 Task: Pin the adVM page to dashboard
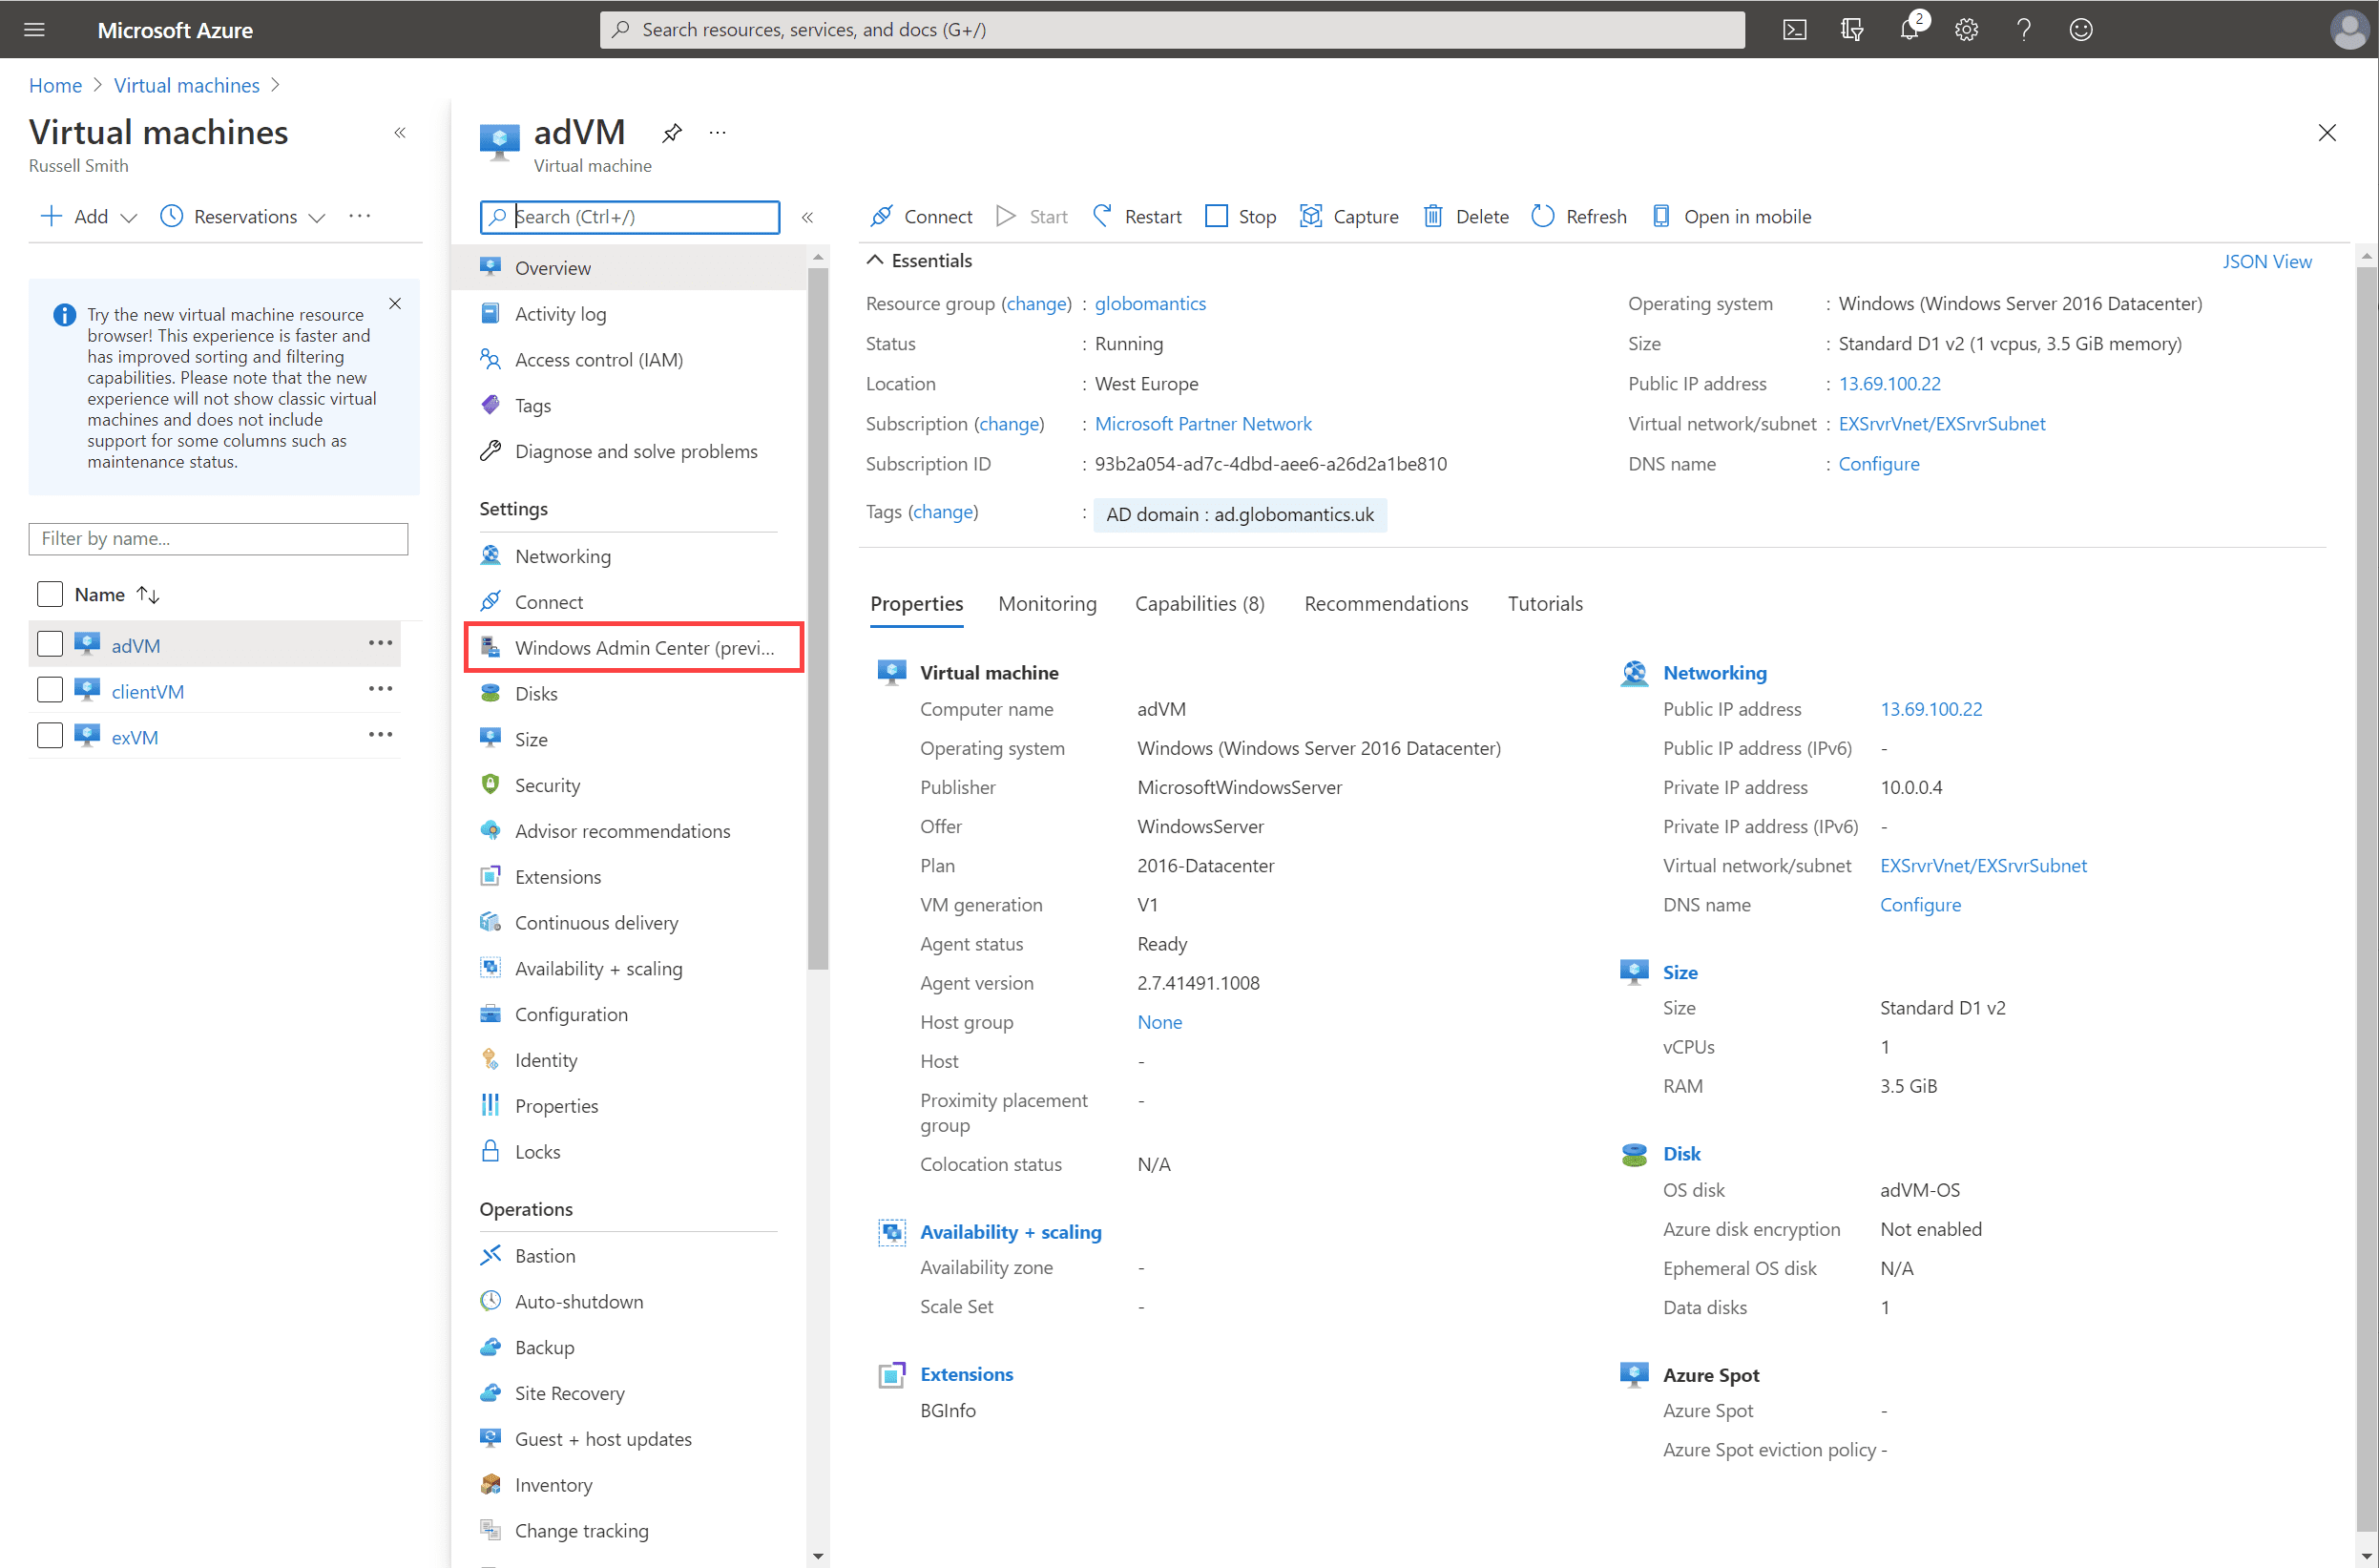[671, 132]
